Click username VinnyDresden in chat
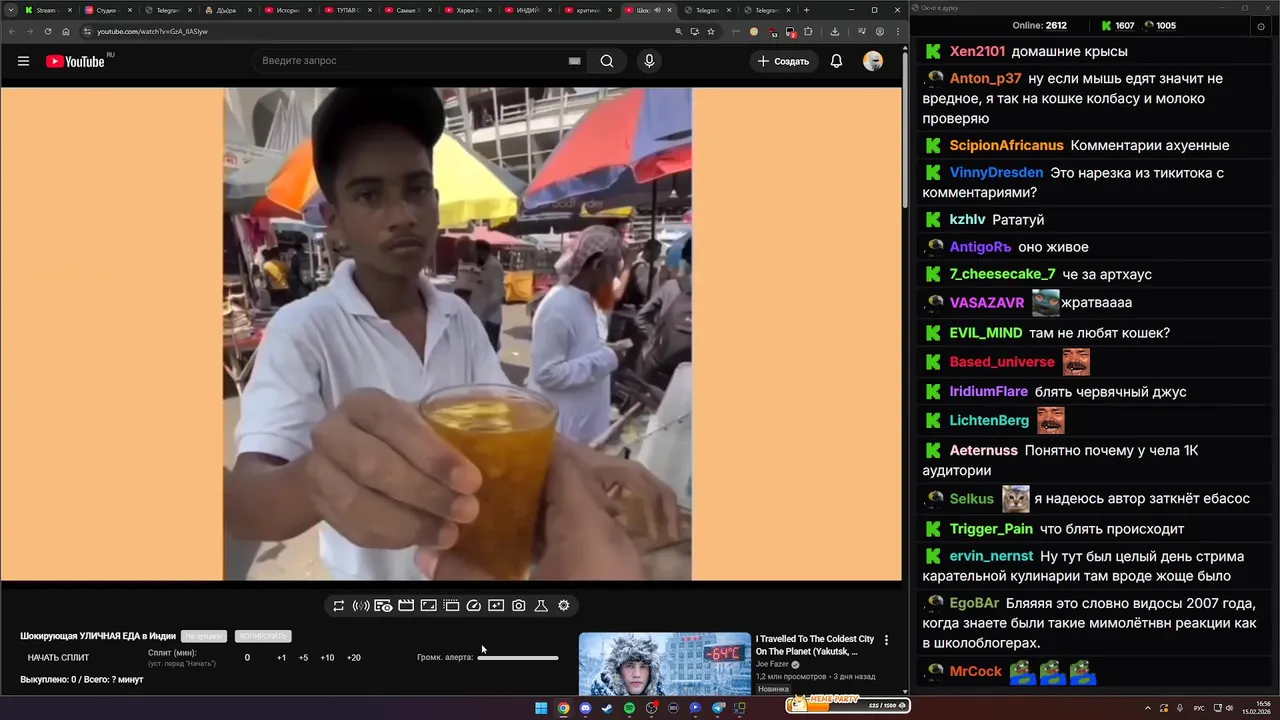The height and width of the screenshot is (720, 1280). pos(996,173)
